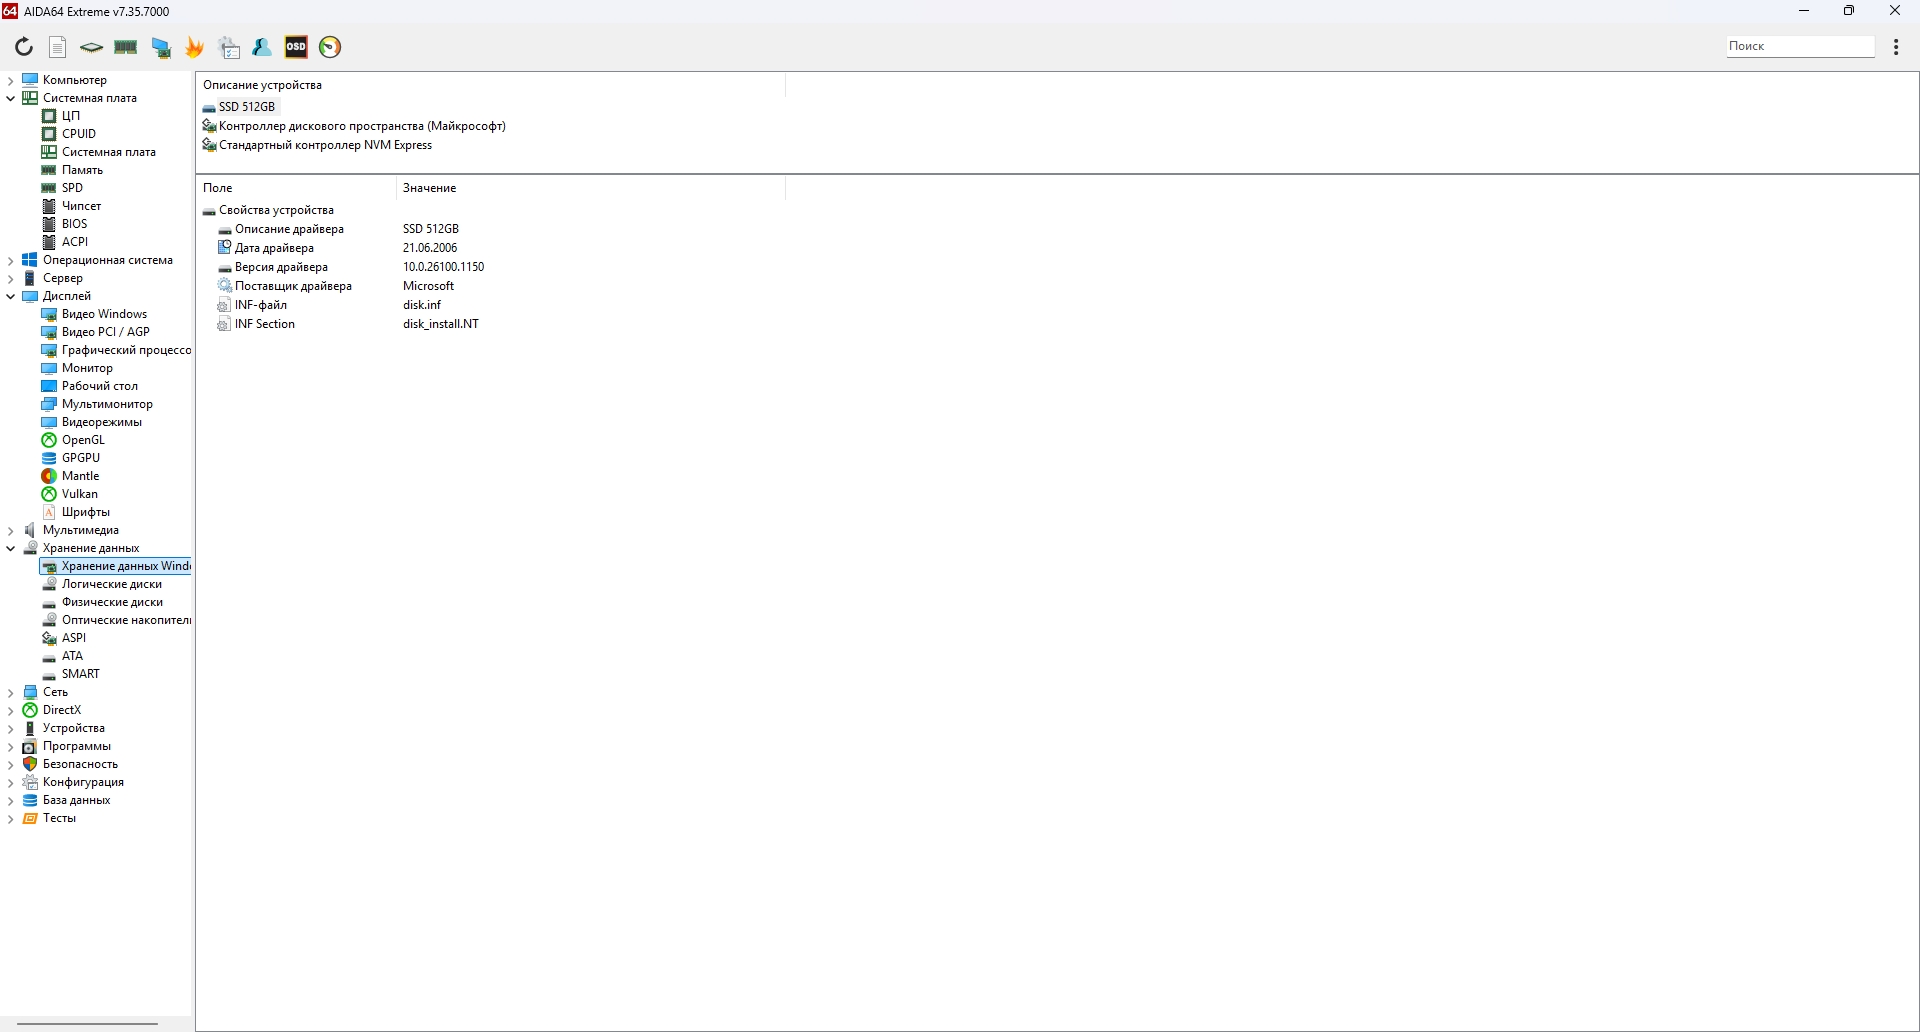Open the three-dot main menu
This screenshot has height=1032, width=1920.
[x=1896, y=47]
